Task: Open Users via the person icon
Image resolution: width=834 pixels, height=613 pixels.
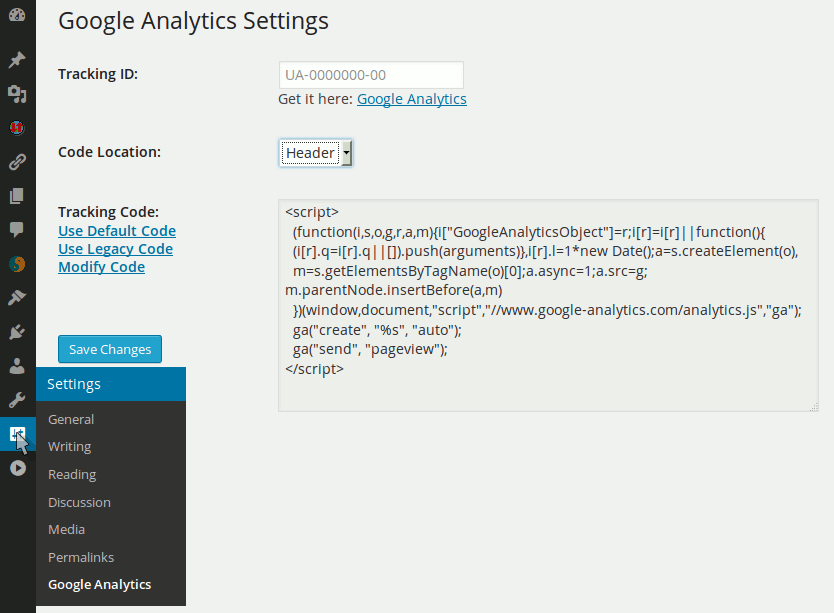Action: tap(17, 366)
